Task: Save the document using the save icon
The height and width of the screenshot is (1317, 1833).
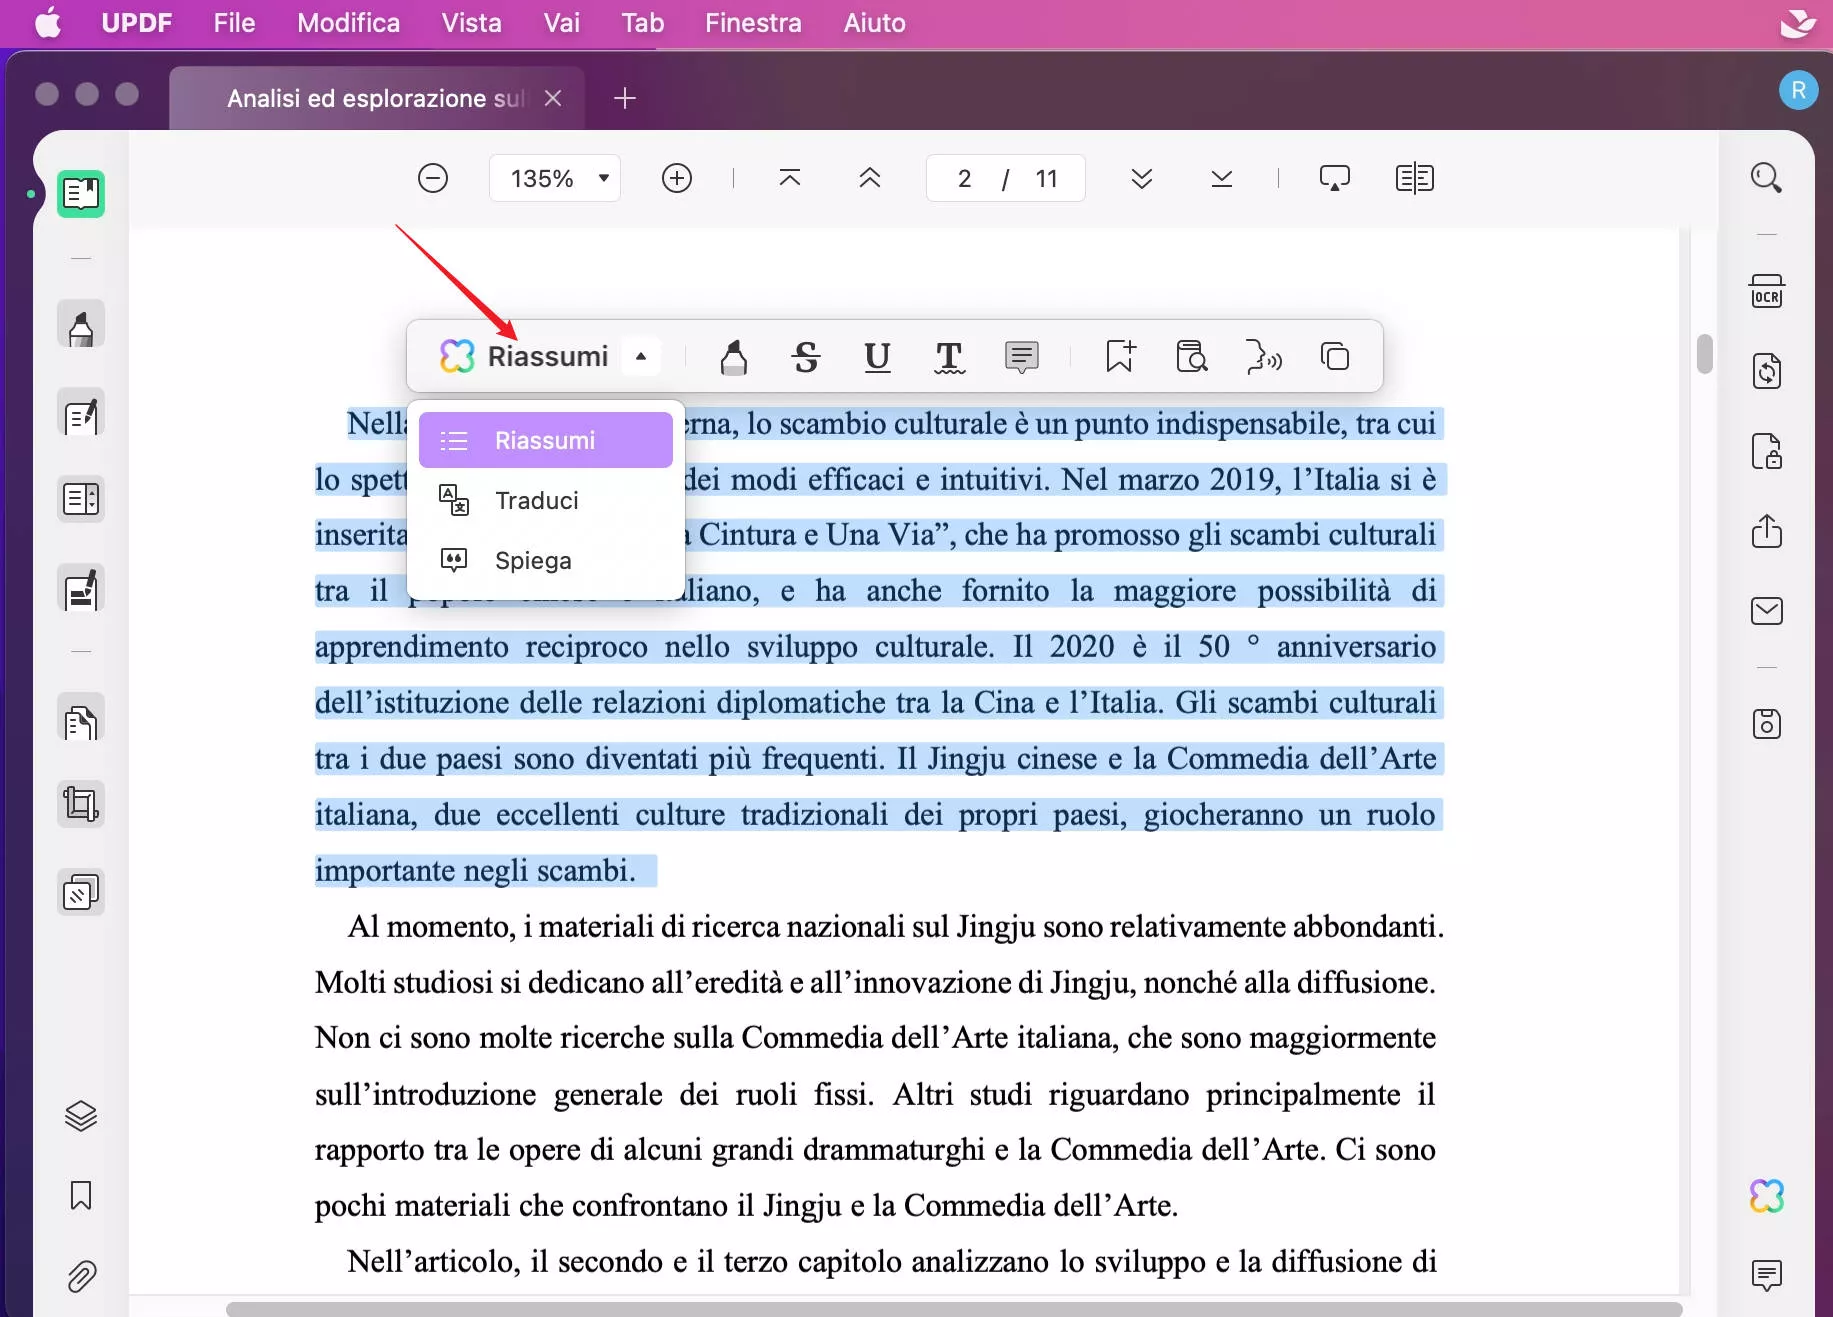Action: click(x=1766, y=723)
